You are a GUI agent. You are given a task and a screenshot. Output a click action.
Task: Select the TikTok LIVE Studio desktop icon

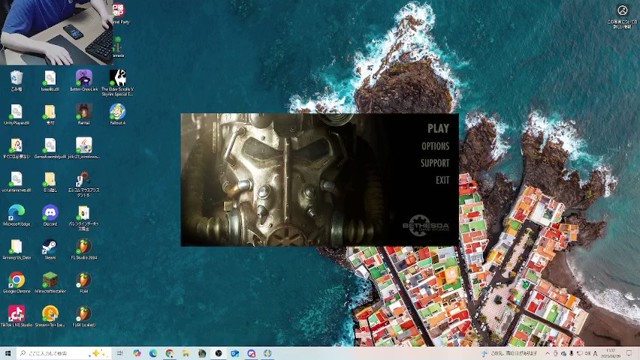(16, 316)
